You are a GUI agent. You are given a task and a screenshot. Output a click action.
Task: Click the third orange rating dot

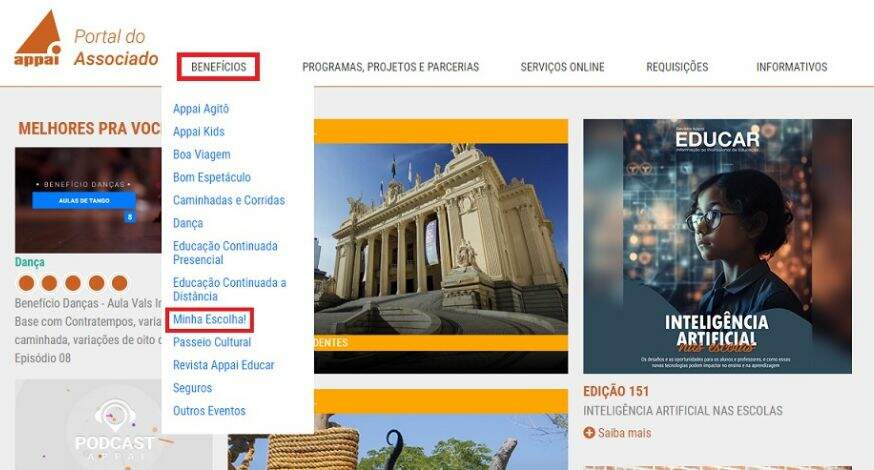click(73, 283)
